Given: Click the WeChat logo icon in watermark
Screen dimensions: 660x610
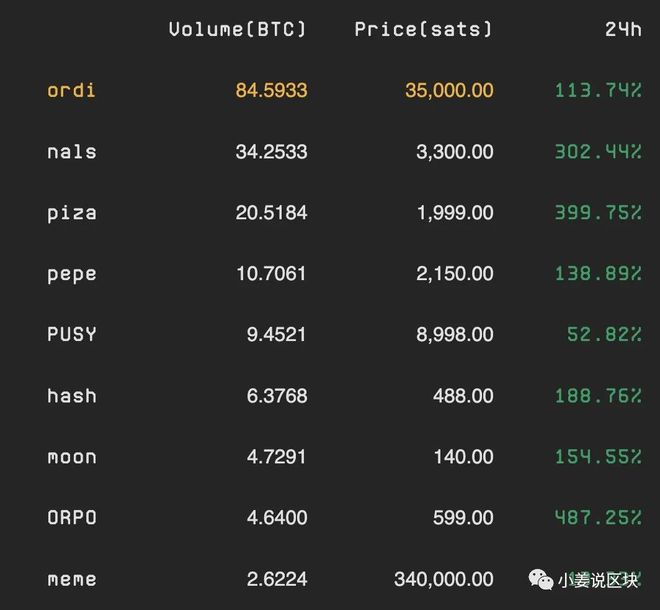Looking at the screenshot, I should click(x=540, y=580).
